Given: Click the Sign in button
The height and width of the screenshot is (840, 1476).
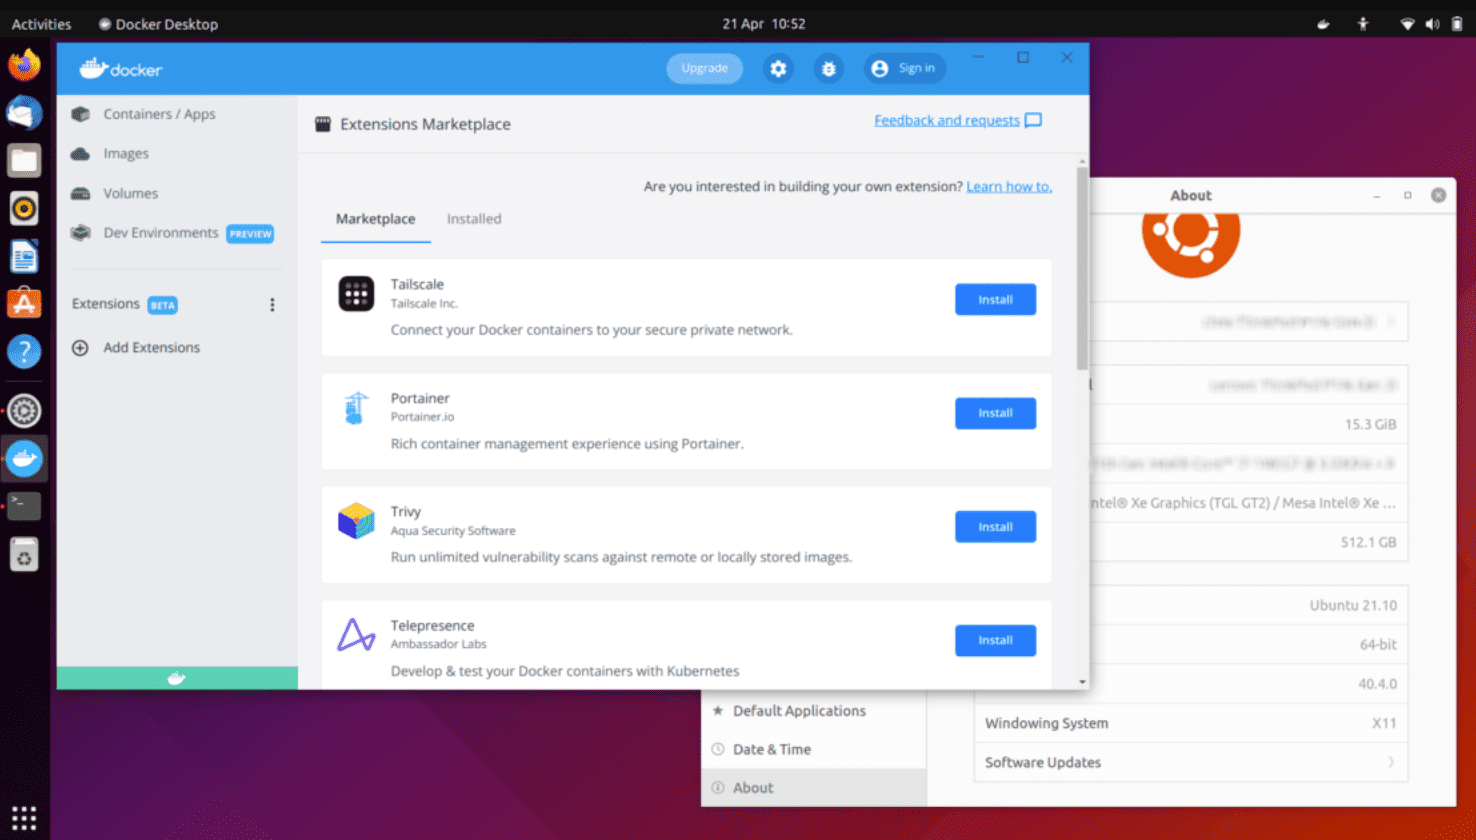Looking at the screenshot, I should click(904, 68).
